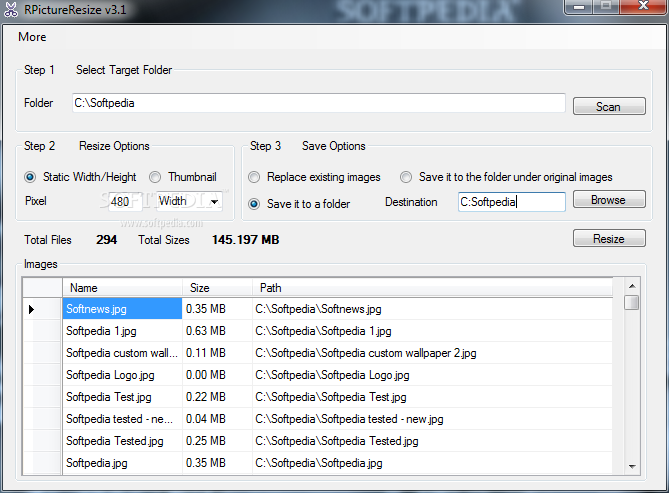The image size is (669, 493).
Task: Click the Destination input field
Action: (512, 201)
